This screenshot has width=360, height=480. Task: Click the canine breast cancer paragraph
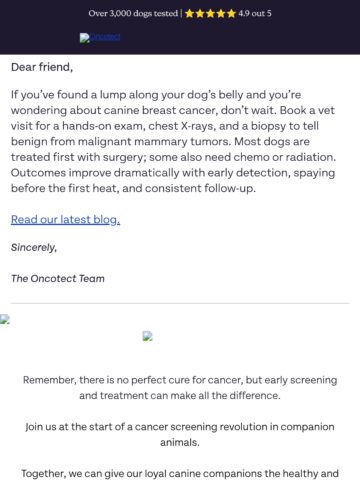pos(173,141)
